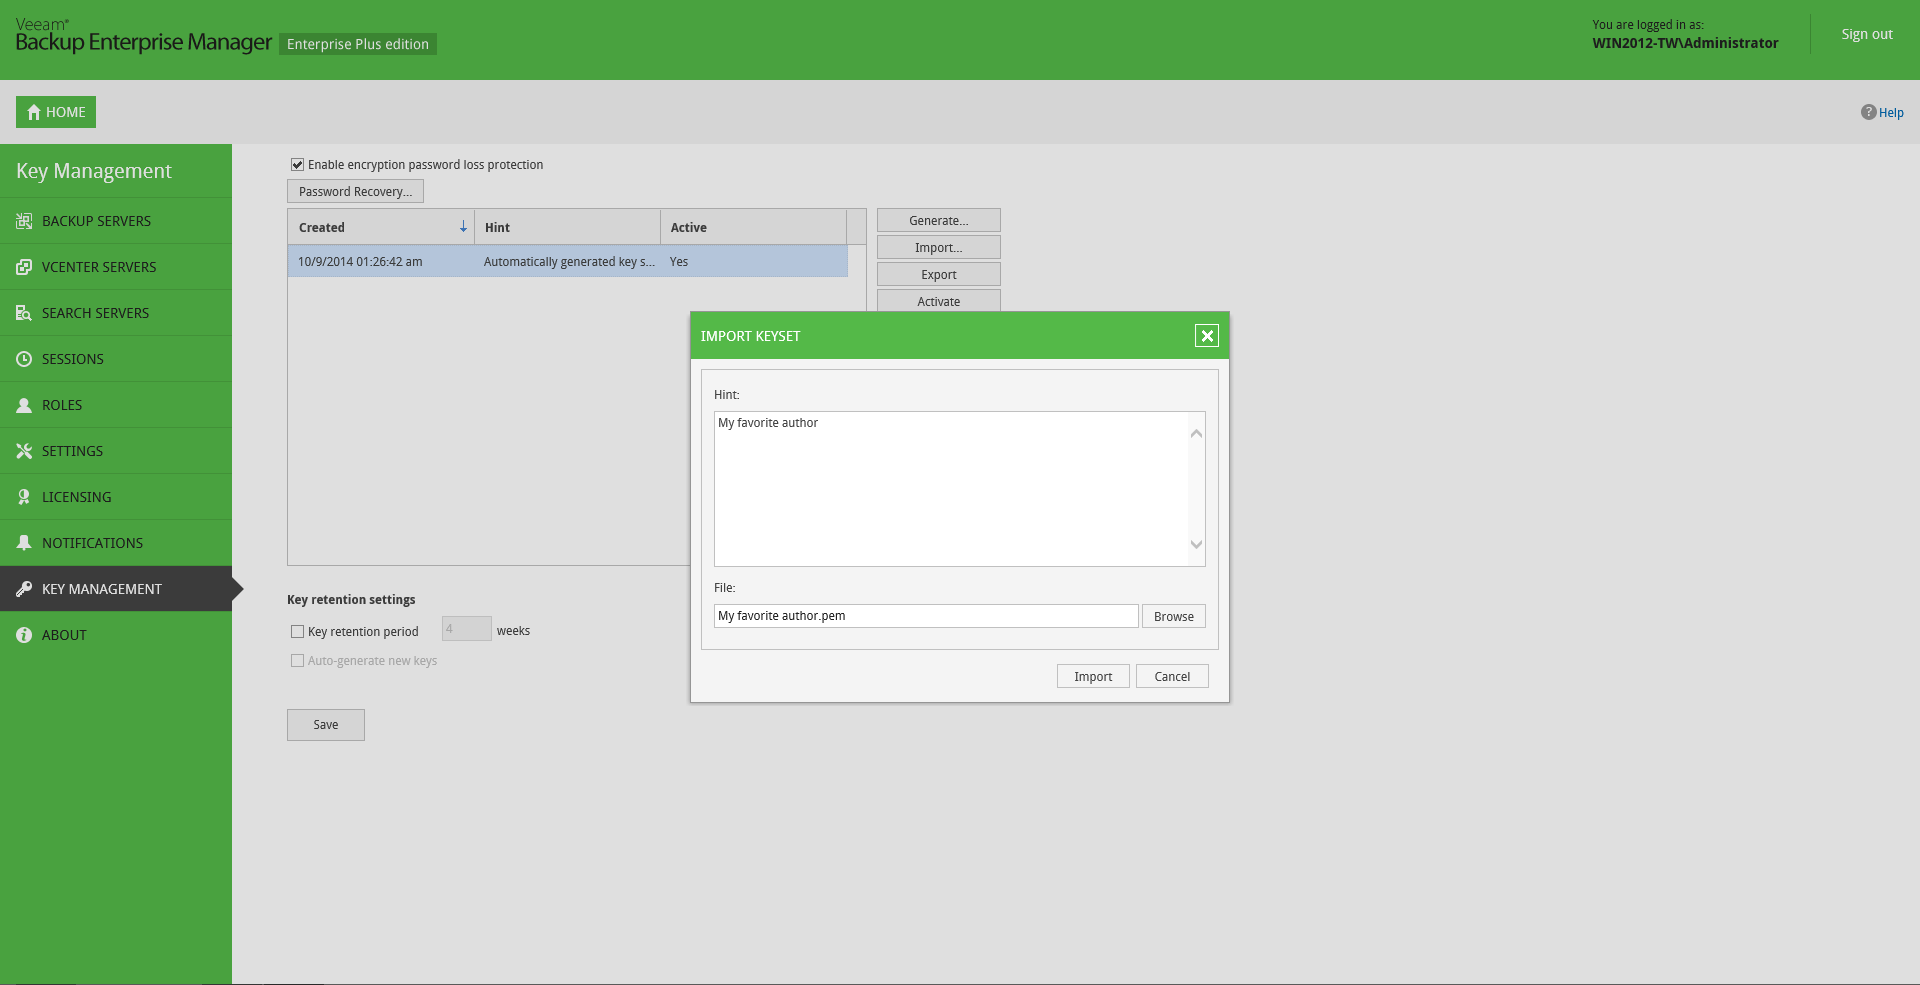Click the Key Management key icon

point(24,589)
